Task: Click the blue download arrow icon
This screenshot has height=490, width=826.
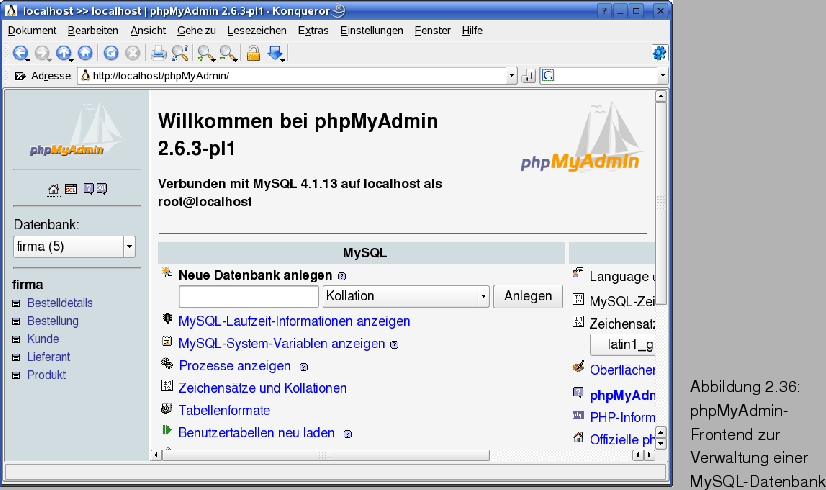Action: (276, 53)
